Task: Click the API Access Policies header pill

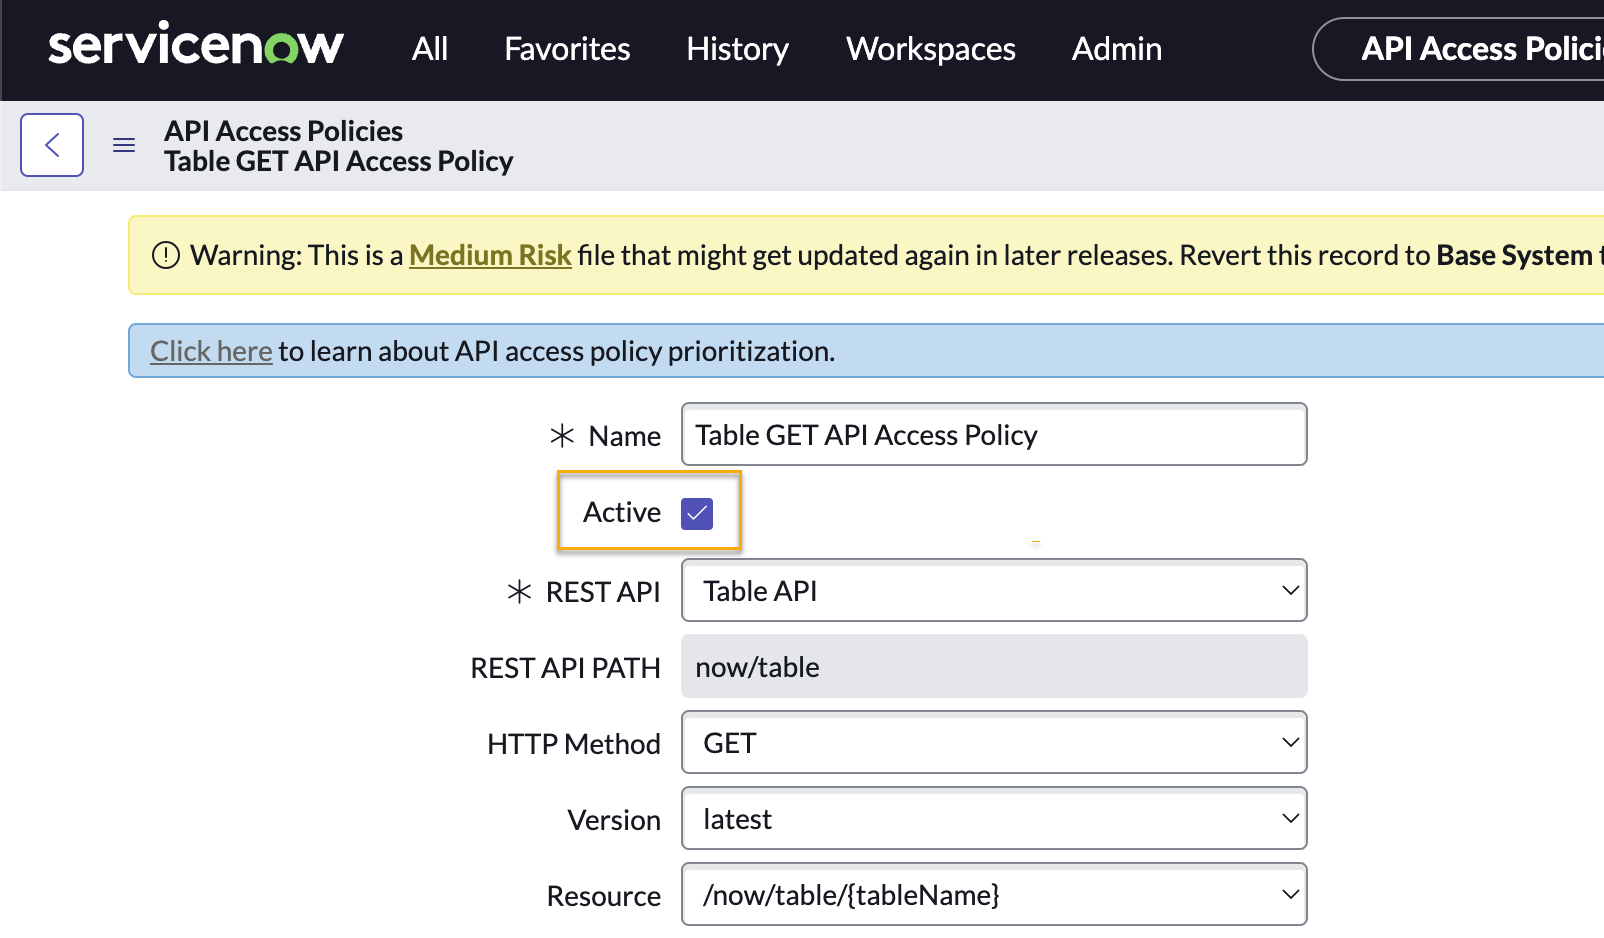Action: click(1460, 49)
